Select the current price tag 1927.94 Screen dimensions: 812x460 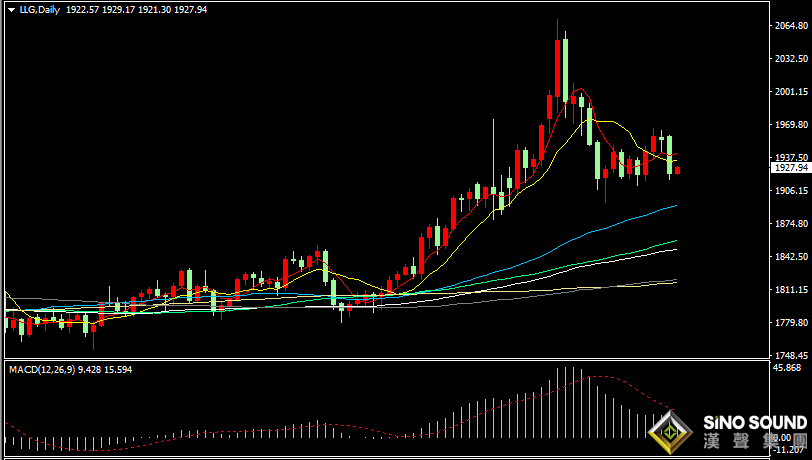pos(790,168)
